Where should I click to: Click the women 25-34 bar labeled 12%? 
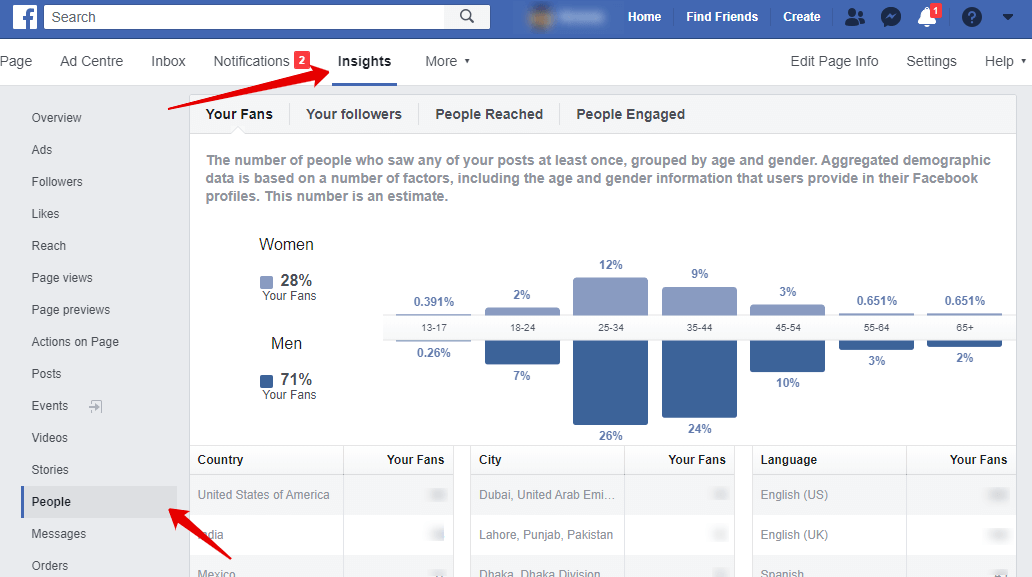(x=610, y=296)
